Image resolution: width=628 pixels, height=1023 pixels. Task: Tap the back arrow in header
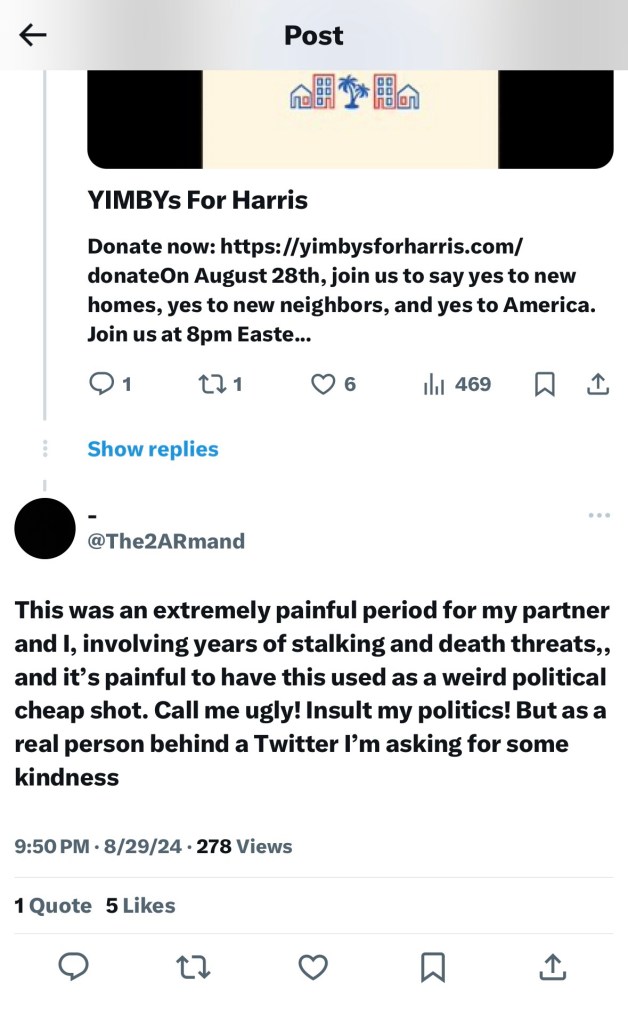(33, 35)
